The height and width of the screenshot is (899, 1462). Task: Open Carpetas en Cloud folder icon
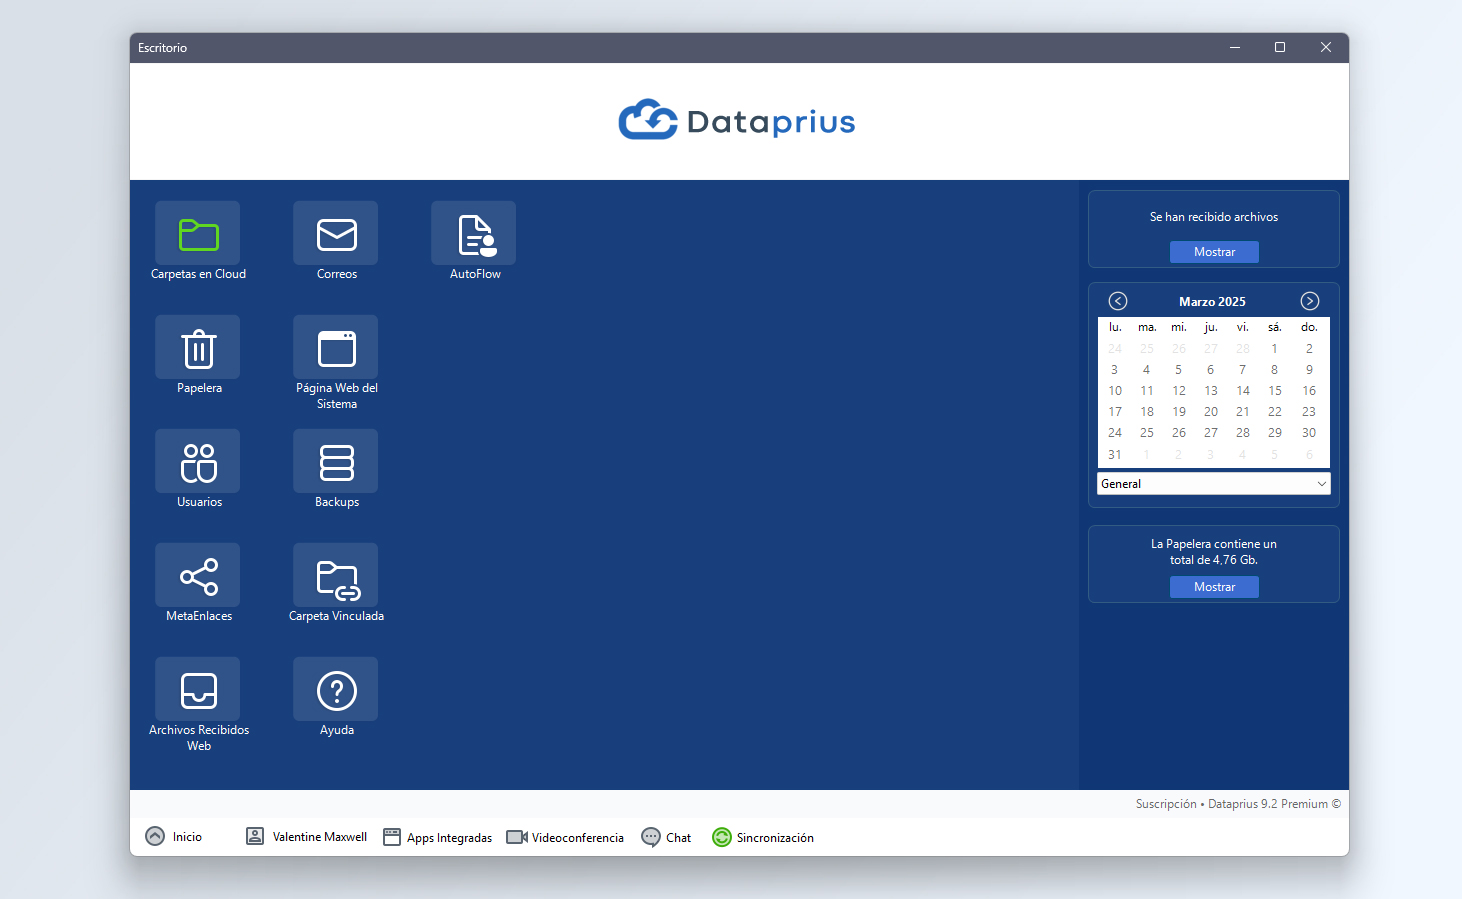point(198,233)
